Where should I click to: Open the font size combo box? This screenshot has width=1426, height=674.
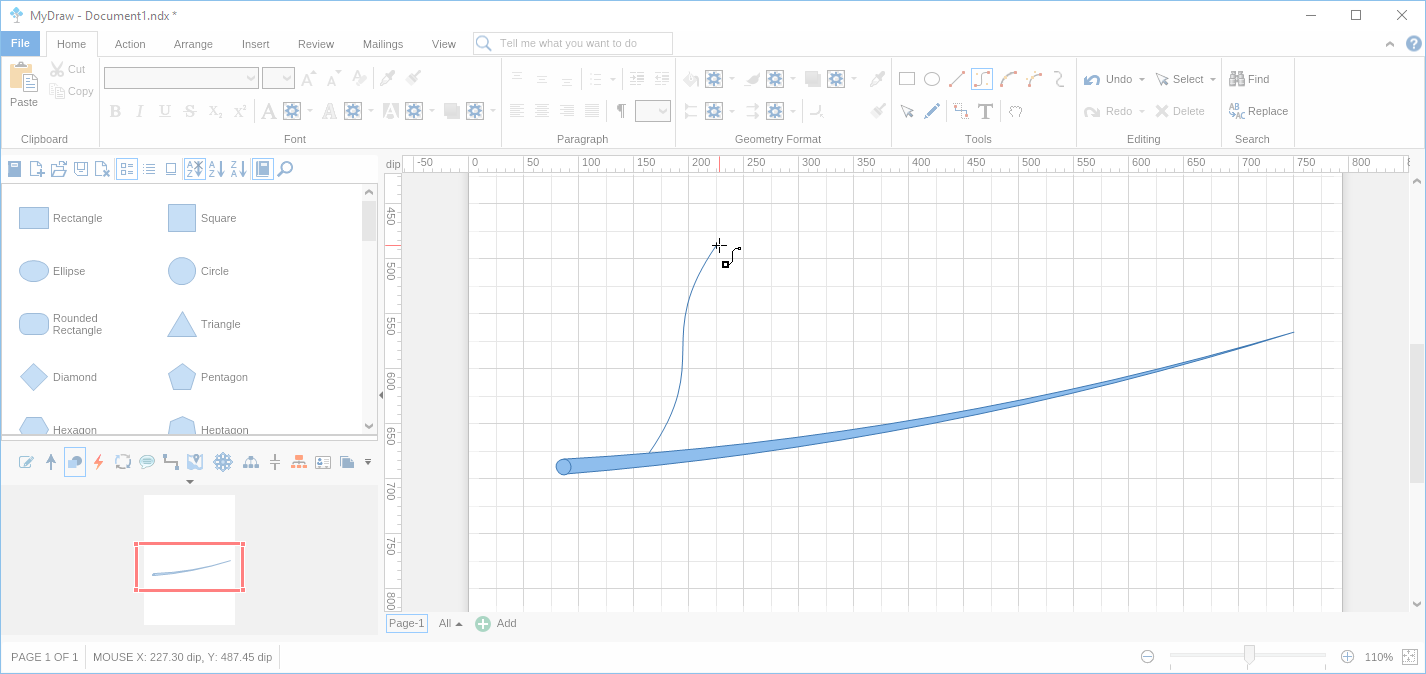[278, 78]
